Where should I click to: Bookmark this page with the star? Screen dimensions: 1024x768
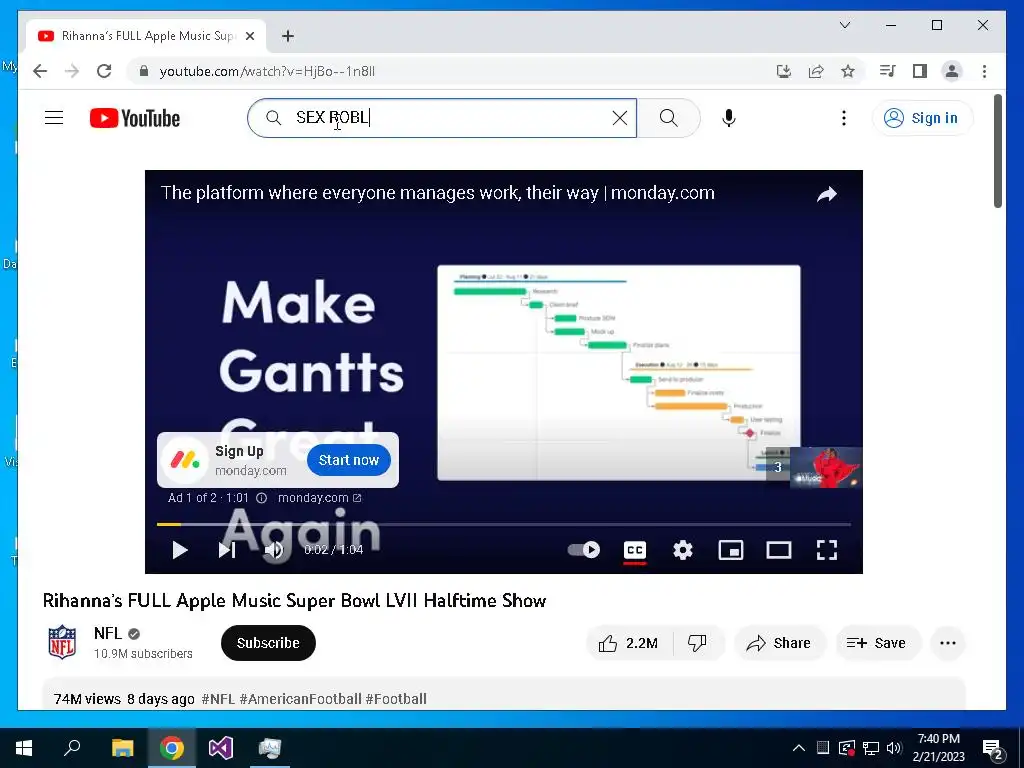pyautogui.click(x=848, y=71)
